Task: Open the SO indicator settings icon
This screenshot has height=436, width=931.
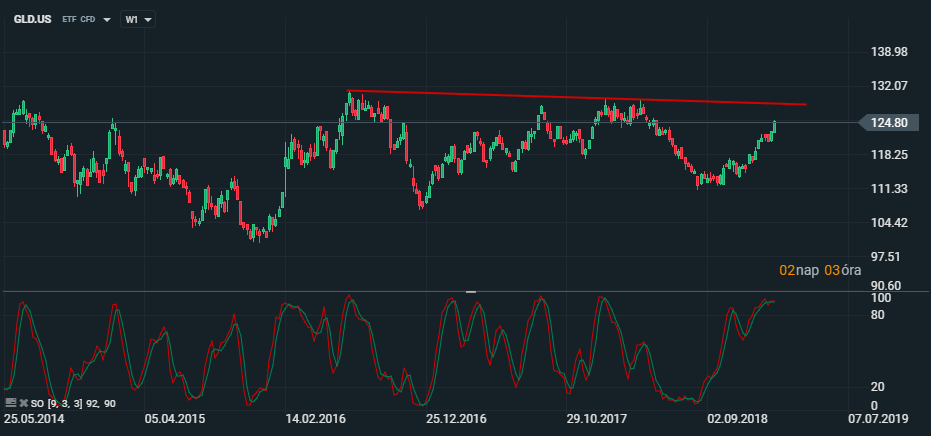Action: pos(10,403)
